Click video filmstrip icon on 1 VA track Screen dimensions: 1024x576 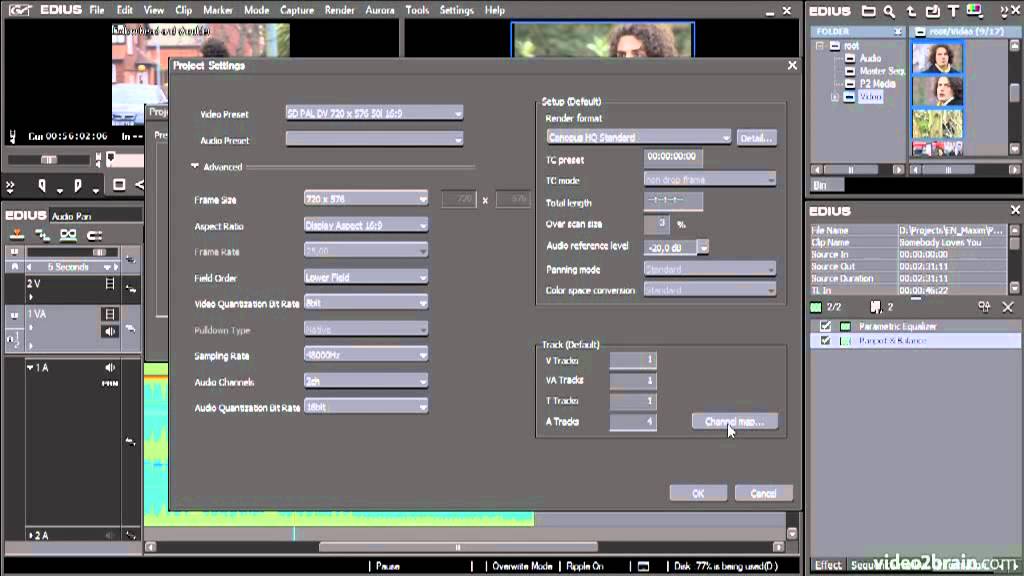(110, 314)
